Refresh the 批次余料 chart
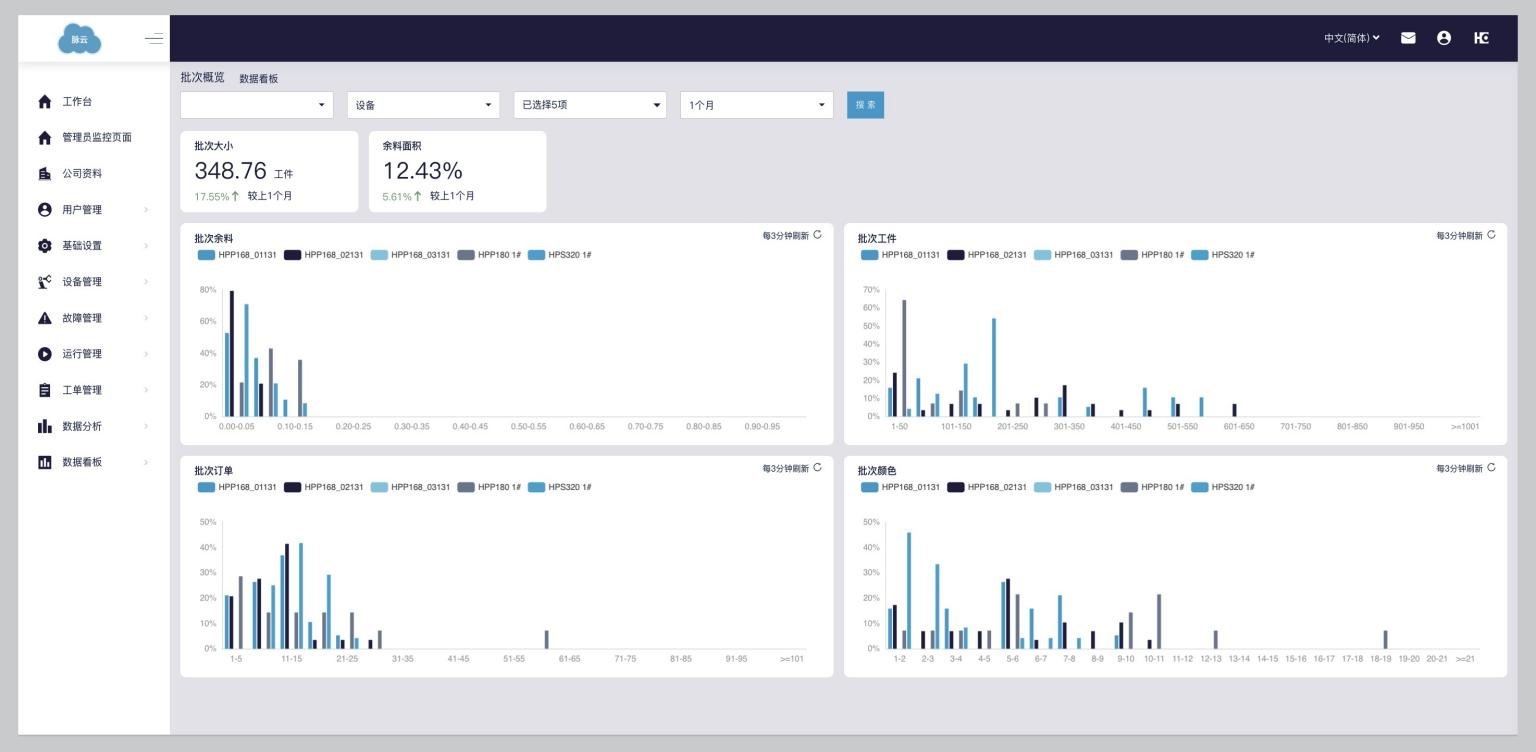 pyautogui.click(x=817, y=235)
